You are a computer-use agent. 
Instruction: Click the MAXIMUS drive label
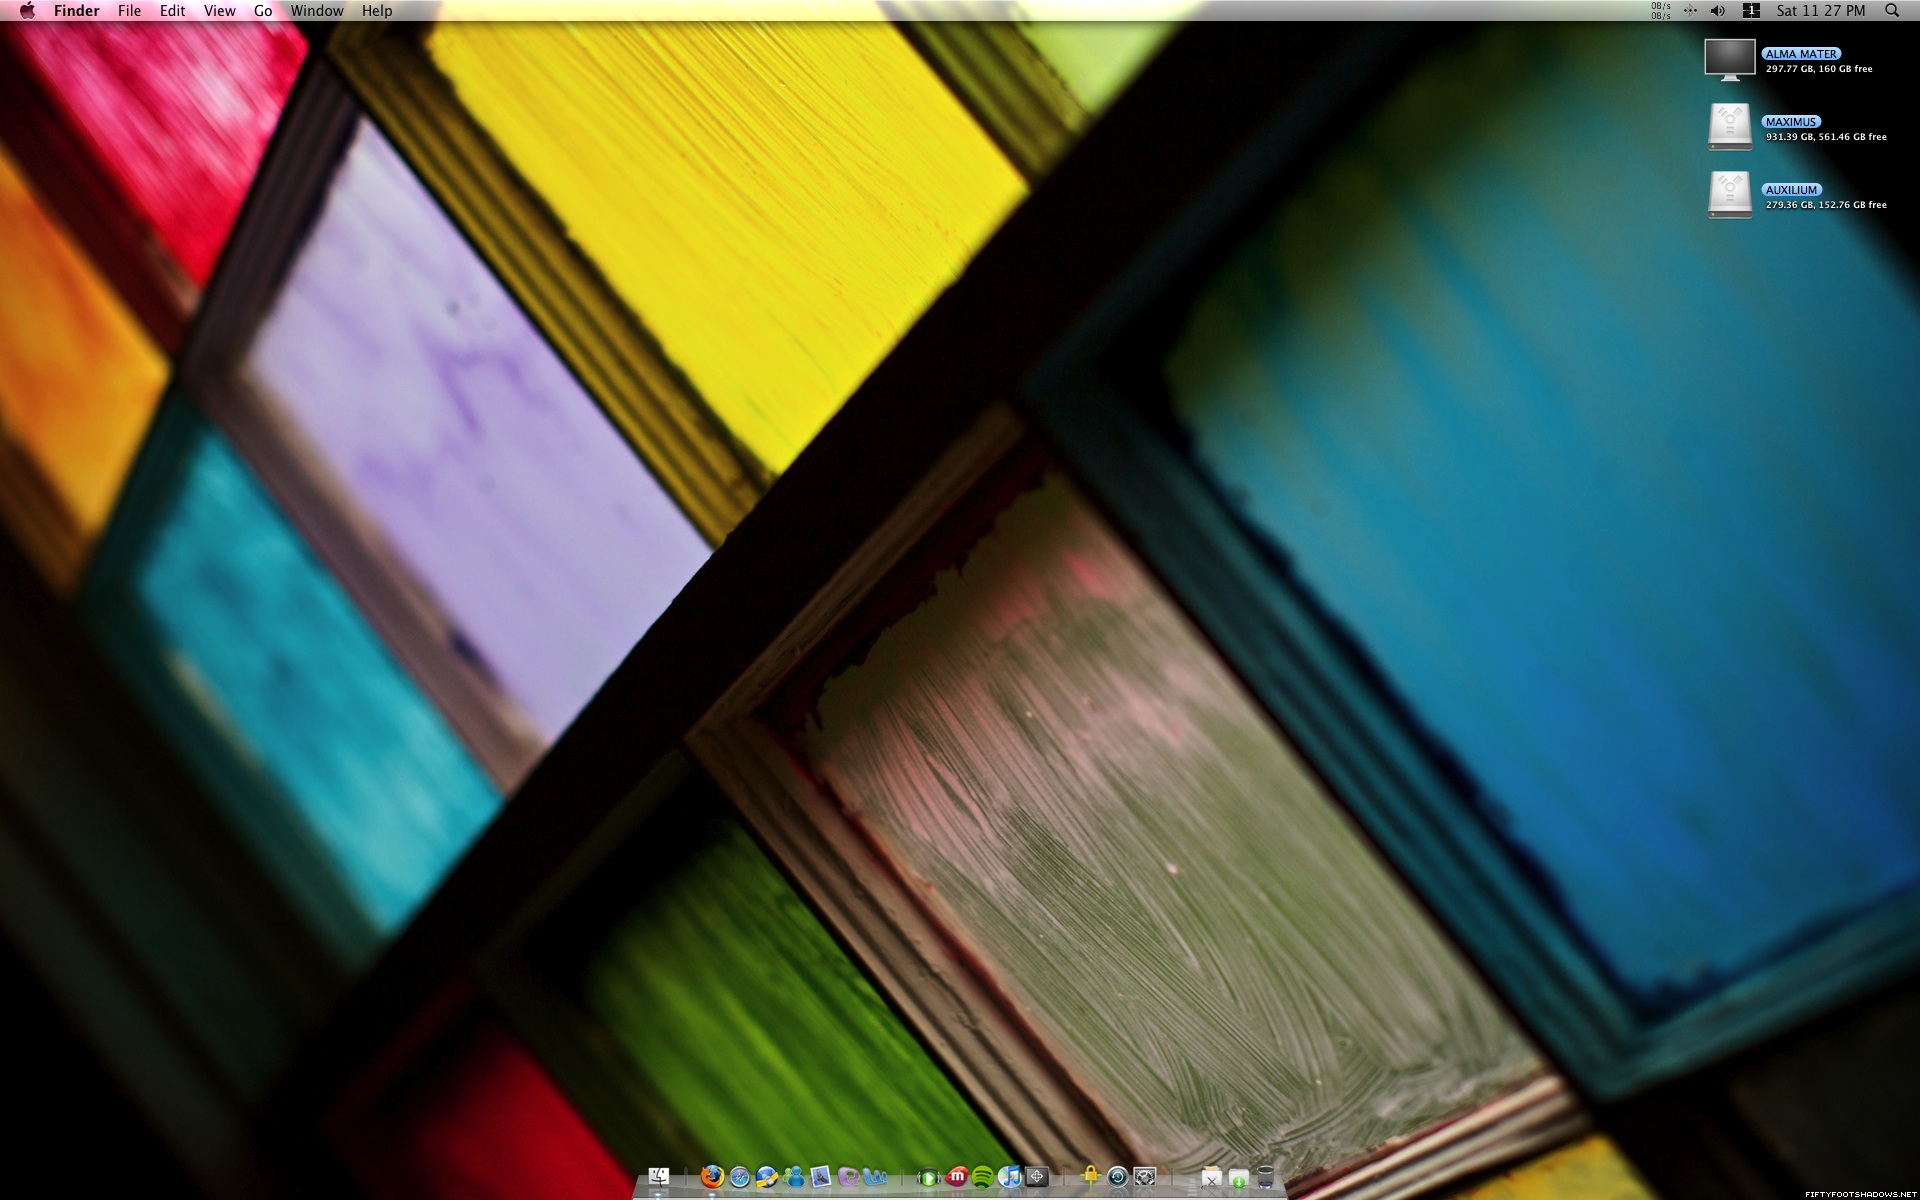(1790, 122)
